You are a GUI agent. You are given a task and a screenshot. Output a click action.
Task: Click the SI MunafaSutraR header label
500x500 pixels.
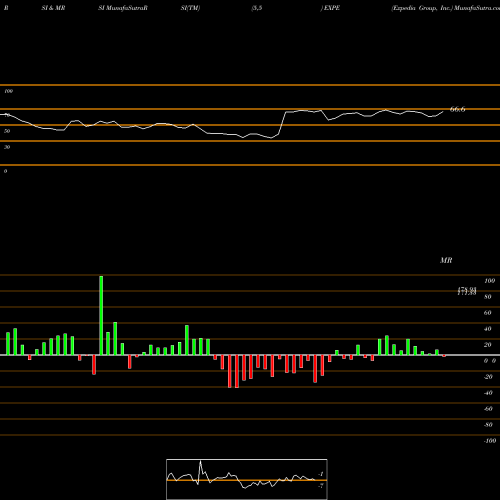coord(123,8)
